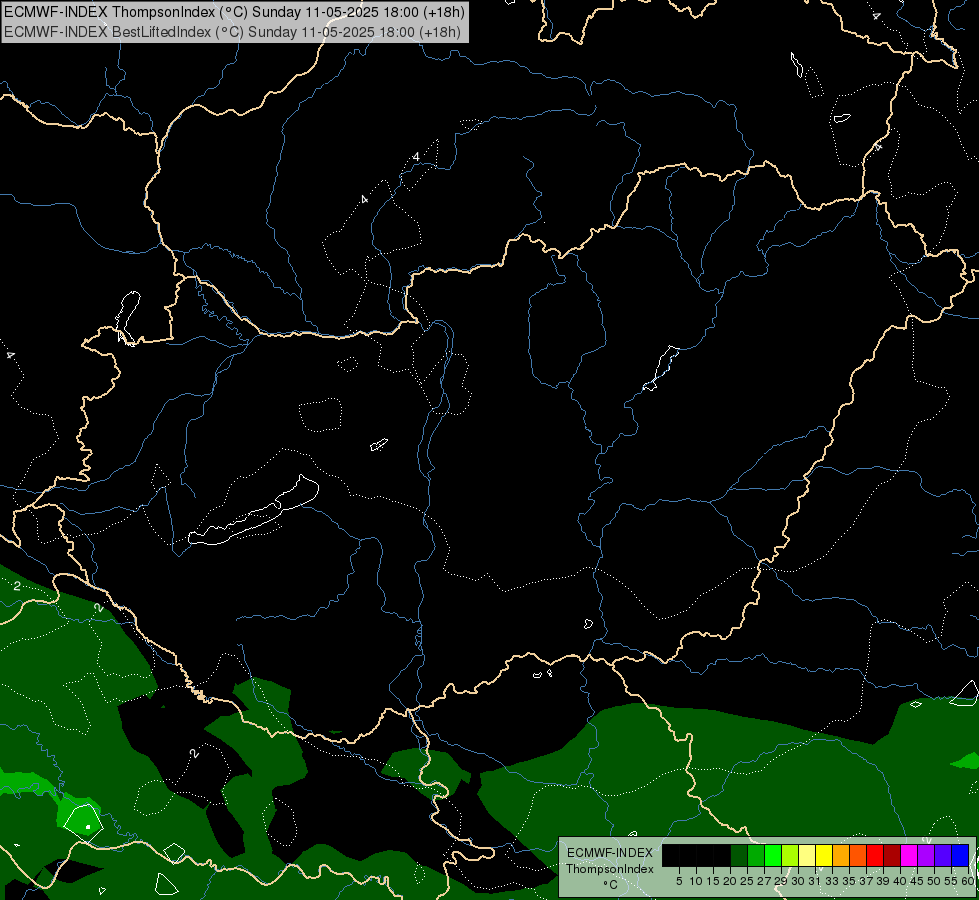Click the legend tick value 5
Viewport: 979px width, 900px height.
click(679, 881)
